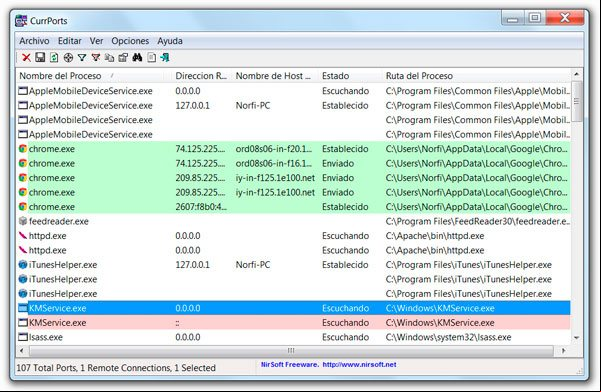
Task: Click ord08s06-in-f16.1... host cell
Action: coord(274,164)
